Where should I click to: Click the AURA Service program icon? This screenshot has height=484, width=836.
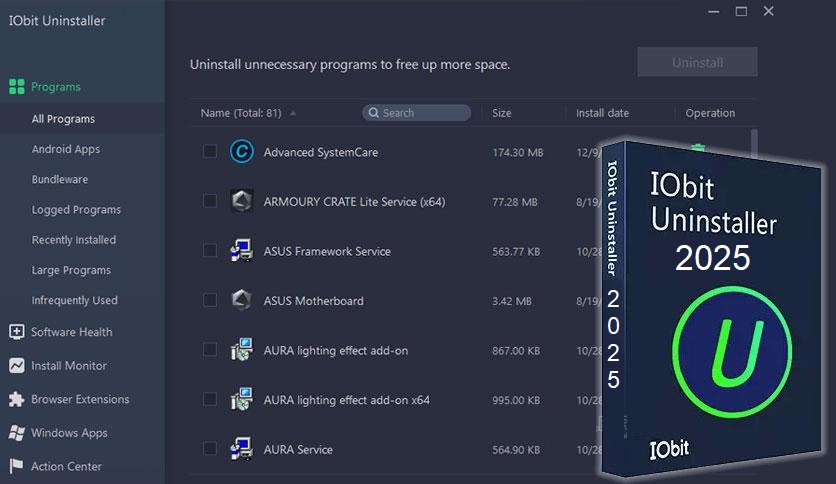tap(242, 449)
